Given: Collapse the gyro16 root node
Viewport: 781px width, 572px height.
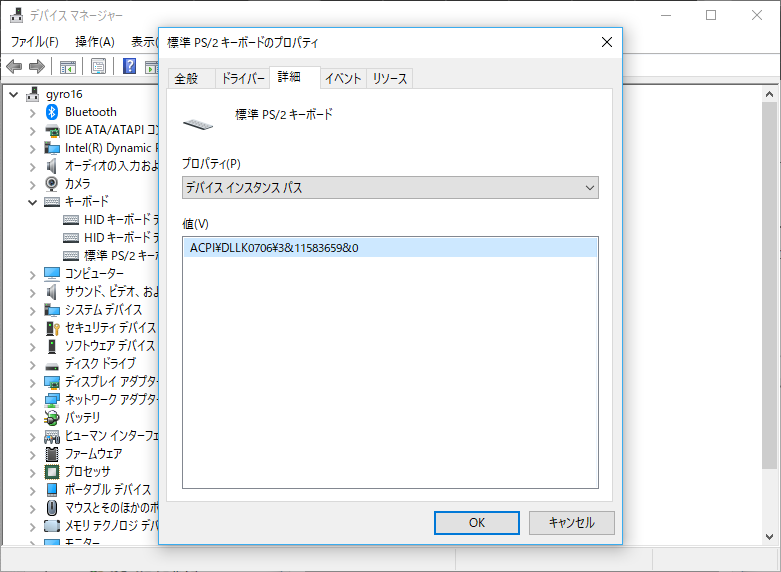Looking at the screenshot, I should 14,94.
